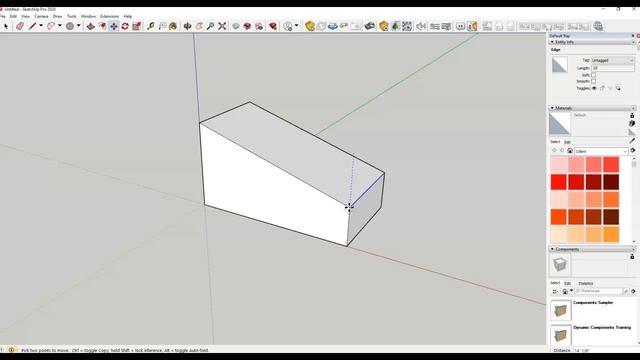The image size is (640, 360).
Task: Switch to Components Edit tab
Action: pyautogui.click(x=567, y=283)
